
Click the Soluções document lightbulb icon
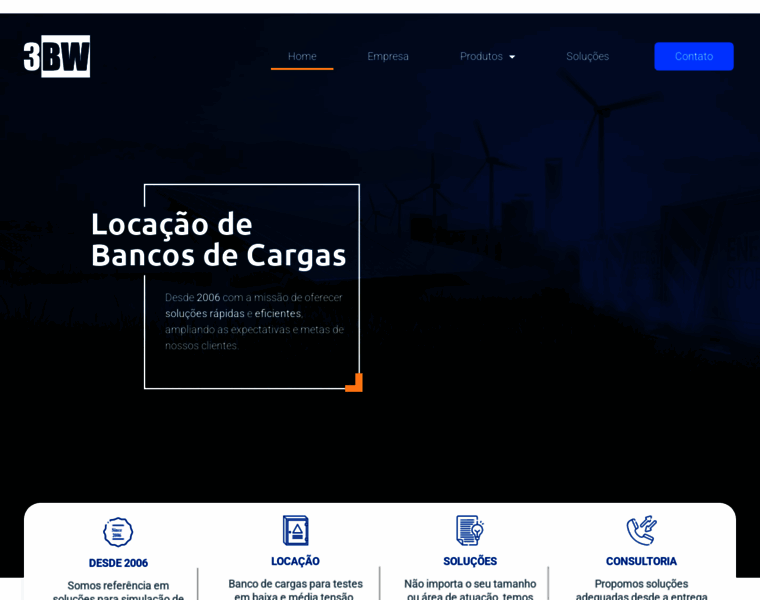470,530
